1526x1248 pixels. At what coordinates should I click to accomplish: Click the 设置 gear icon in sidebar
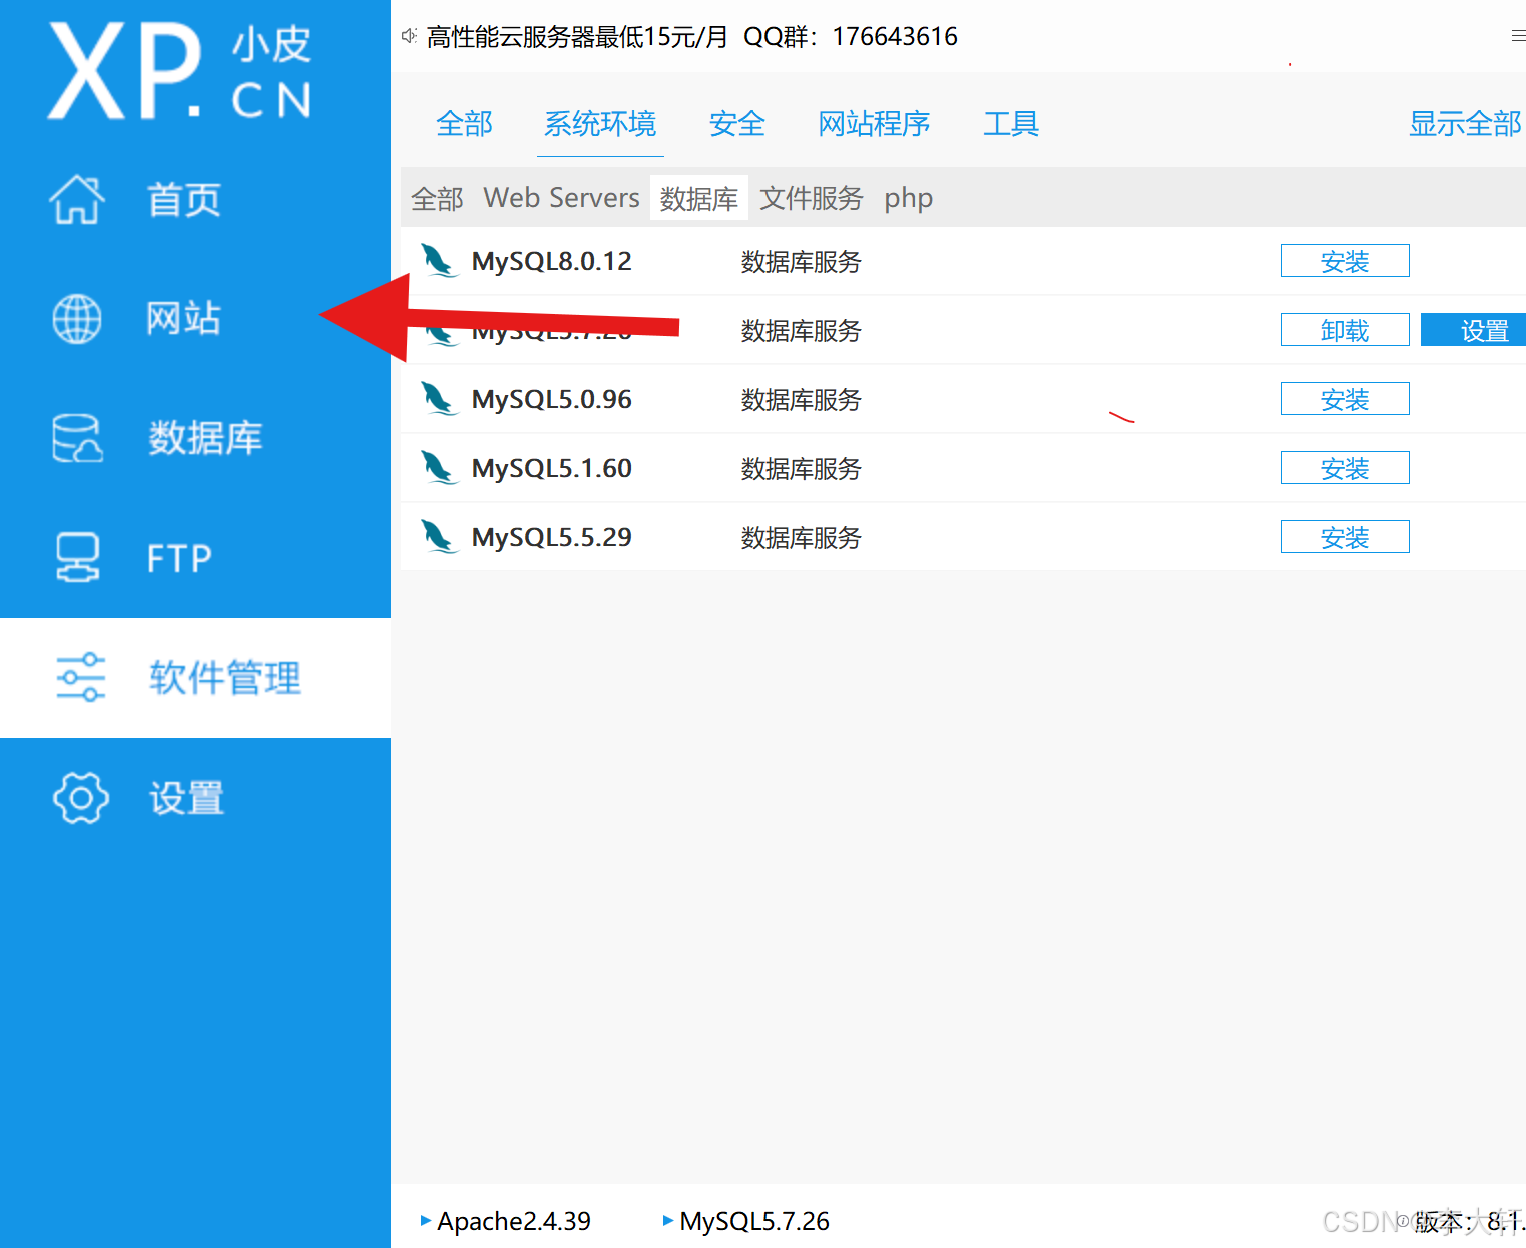(x=80, y=797)
